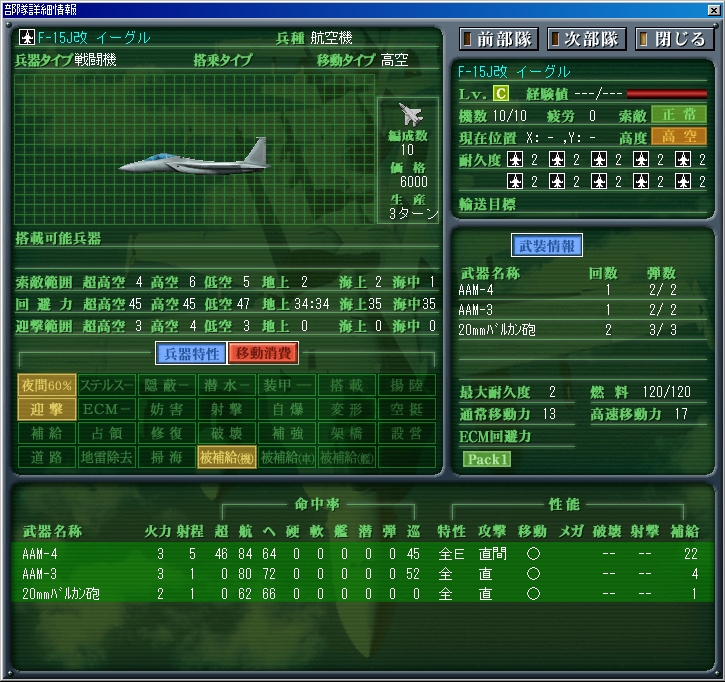The width and height of the screenshot is (725, 682).
Task: Click the movable circle mark in the 20mmバルカン砲 row
Action: coord(533,594)
